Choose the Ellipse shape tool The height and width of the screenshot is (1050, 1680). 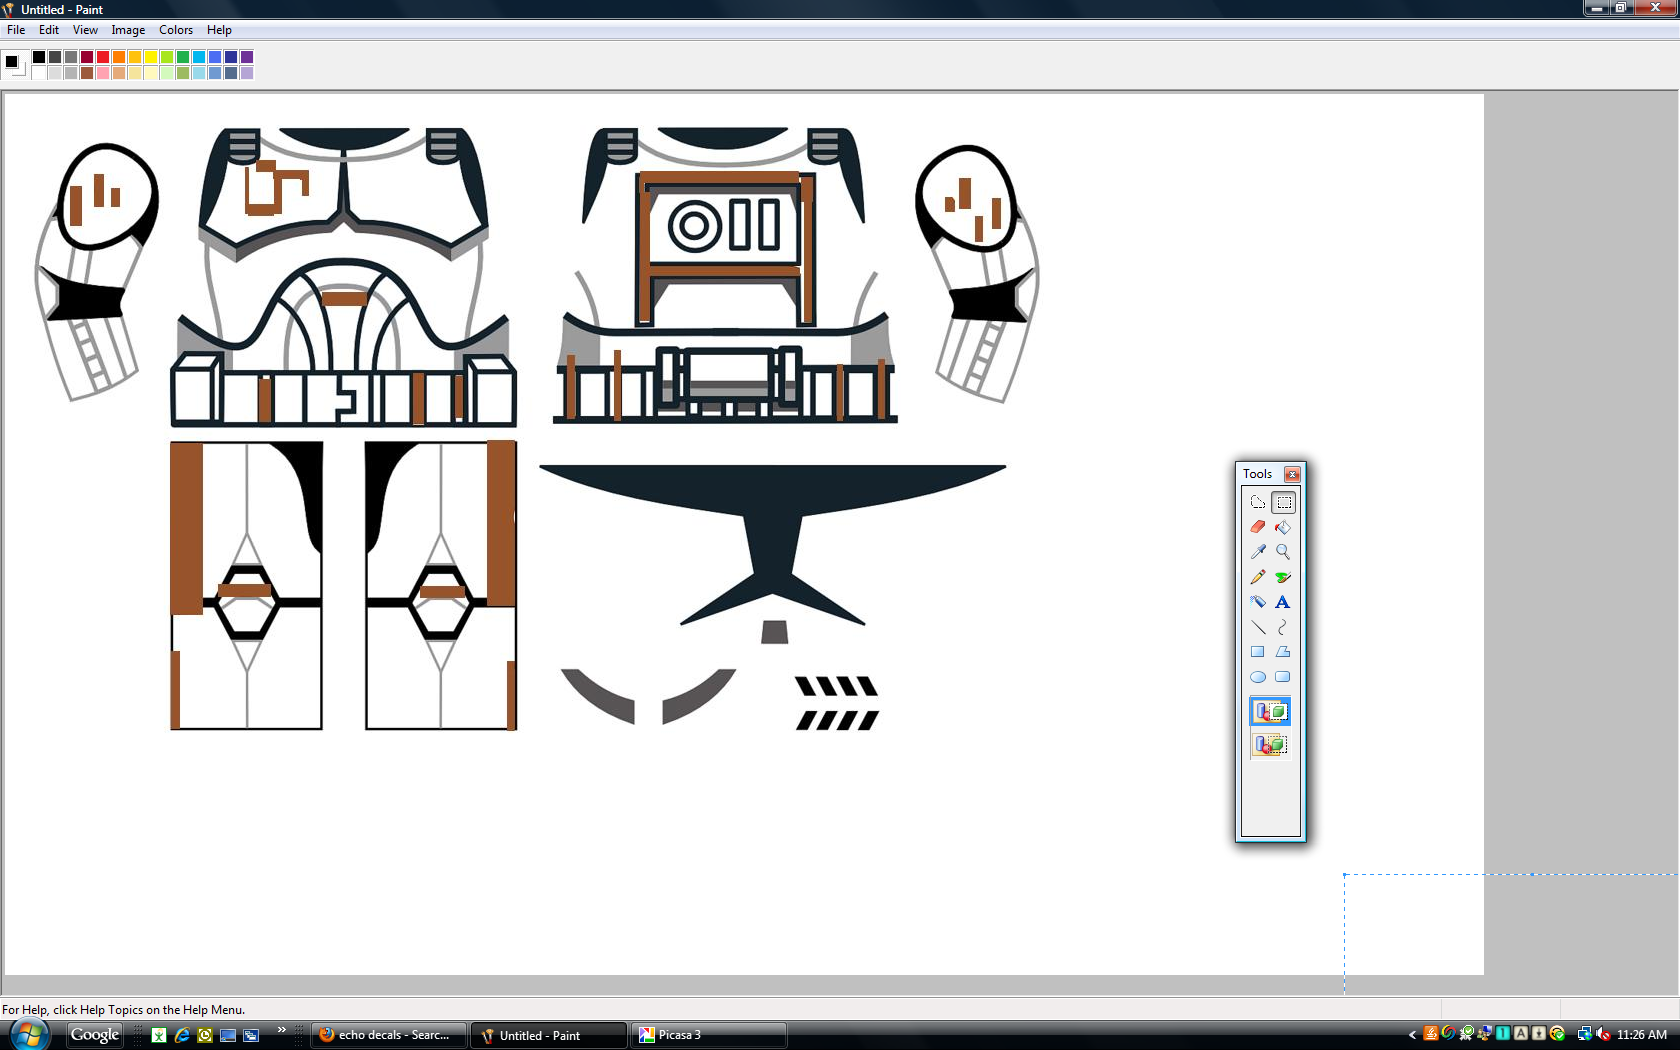[1258, 677]
